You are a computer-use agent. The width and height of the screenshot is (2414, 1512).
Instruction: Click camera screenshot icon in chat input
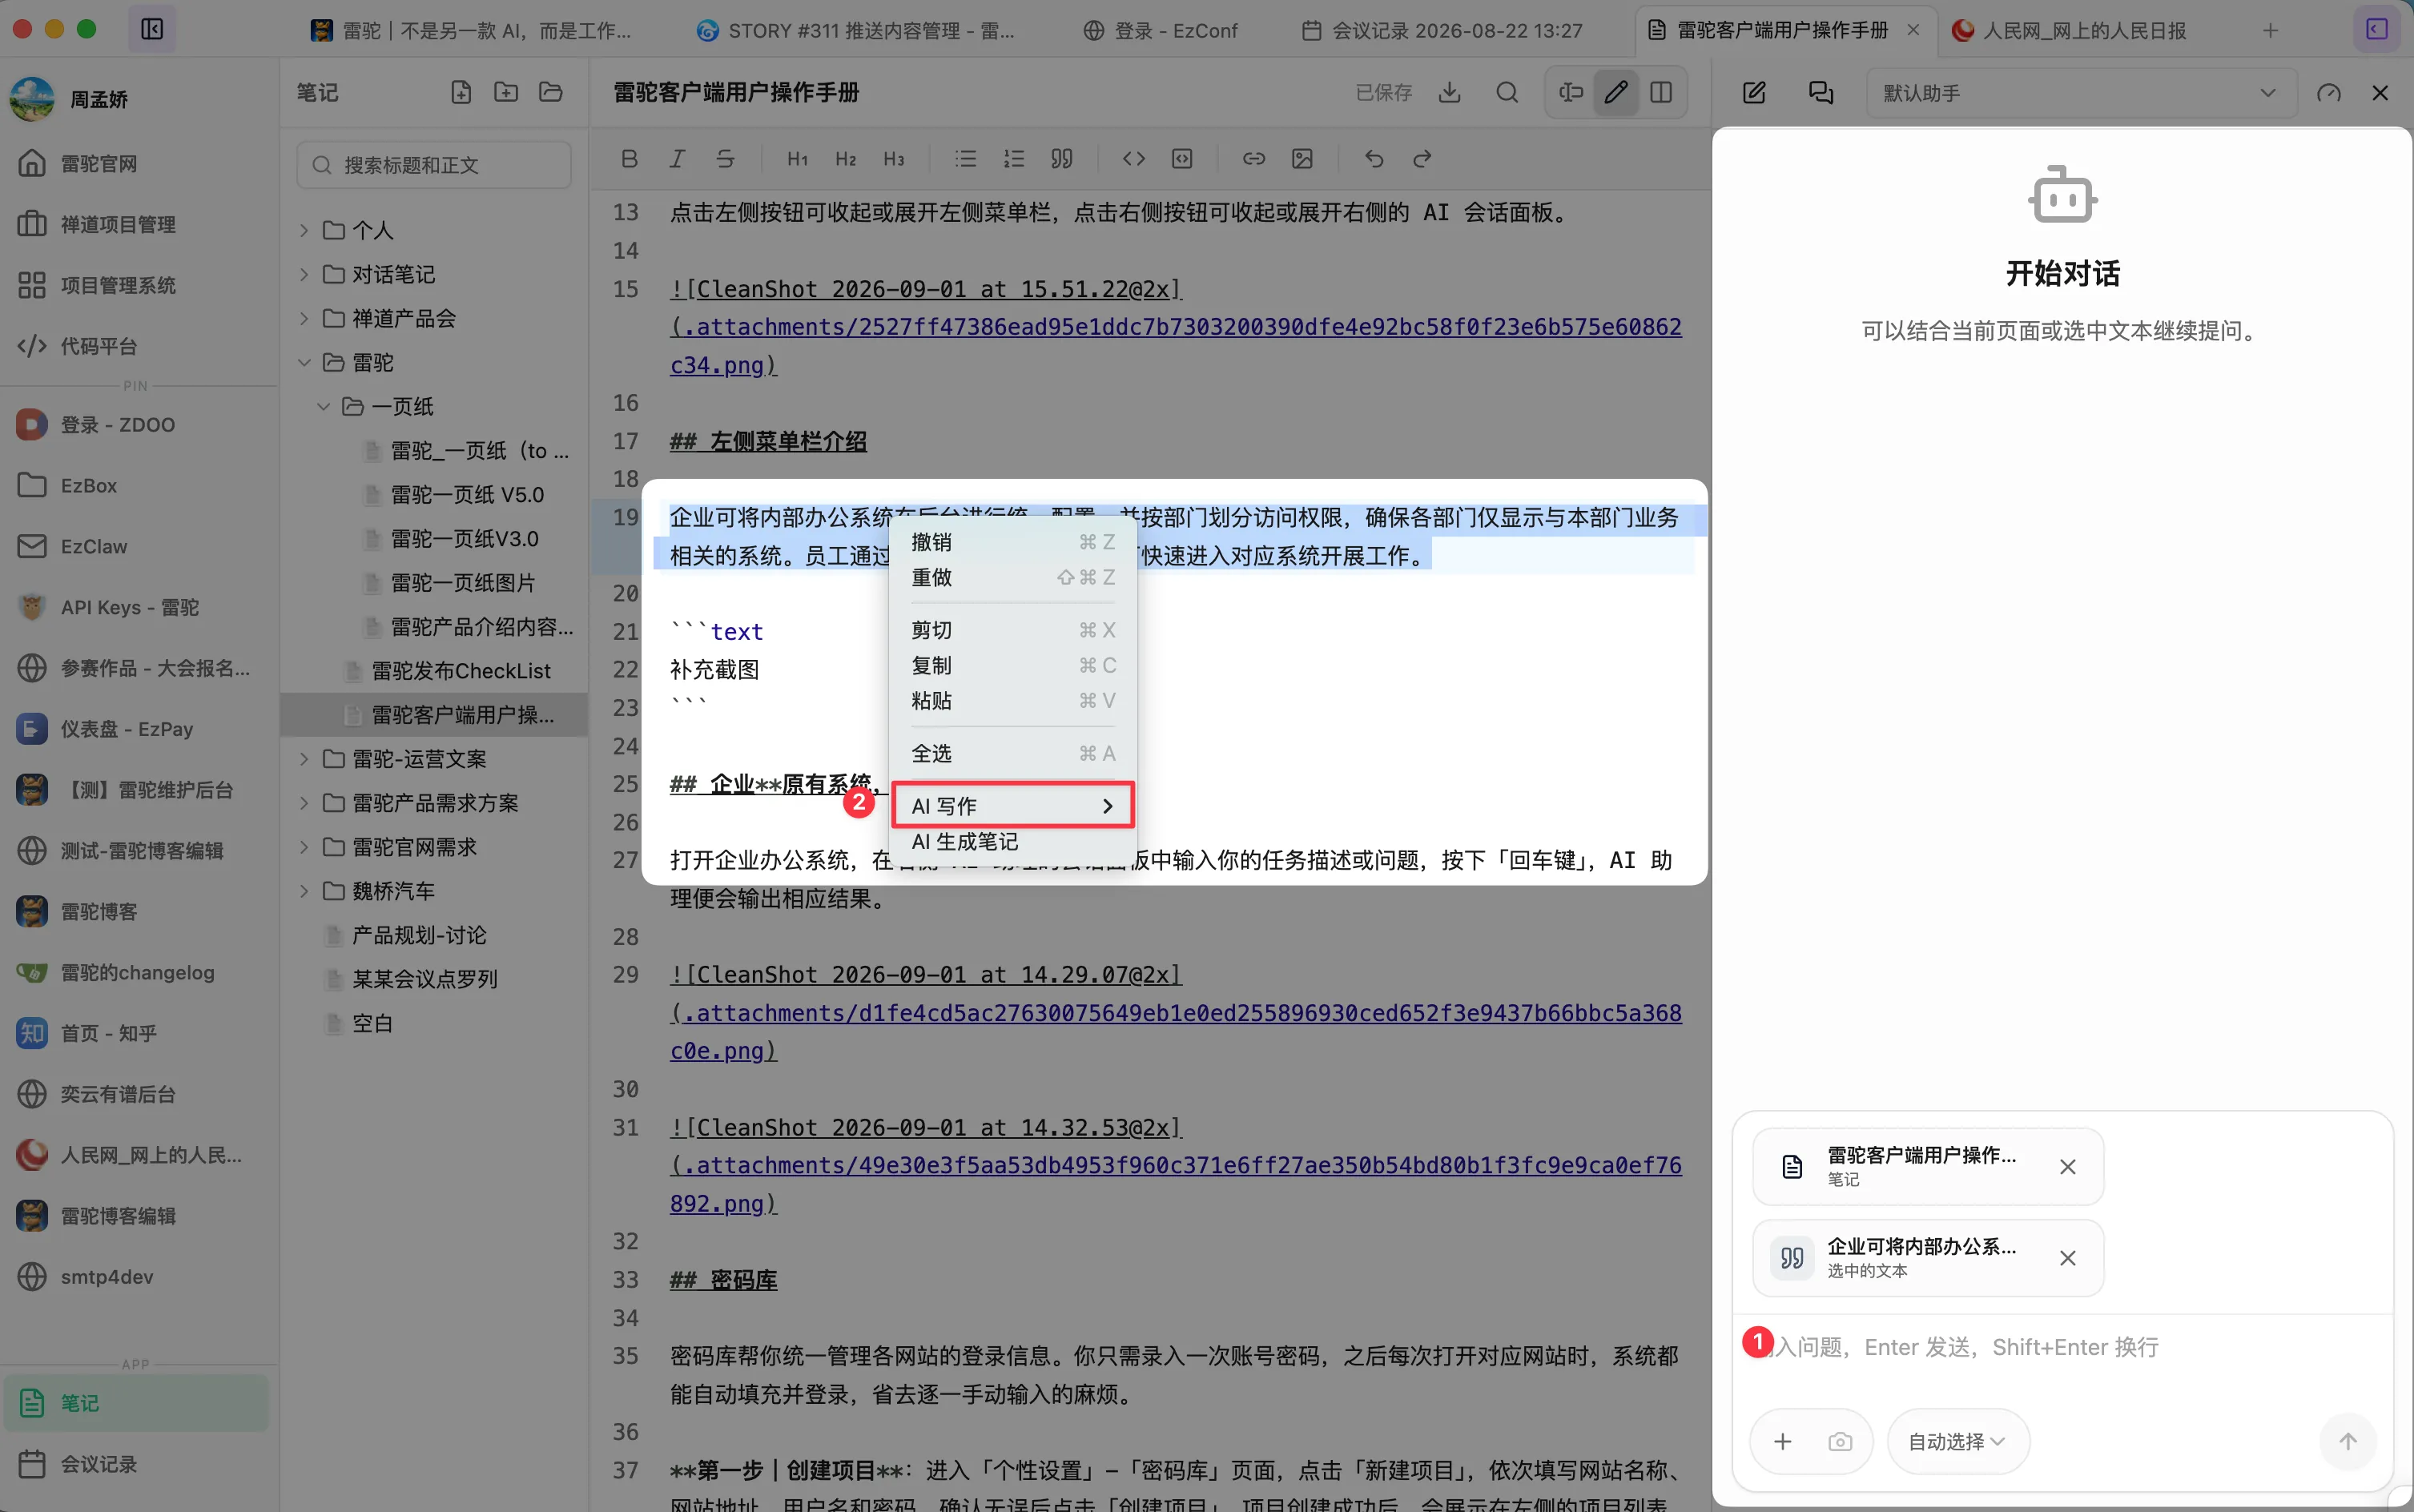point(1840,1441)
